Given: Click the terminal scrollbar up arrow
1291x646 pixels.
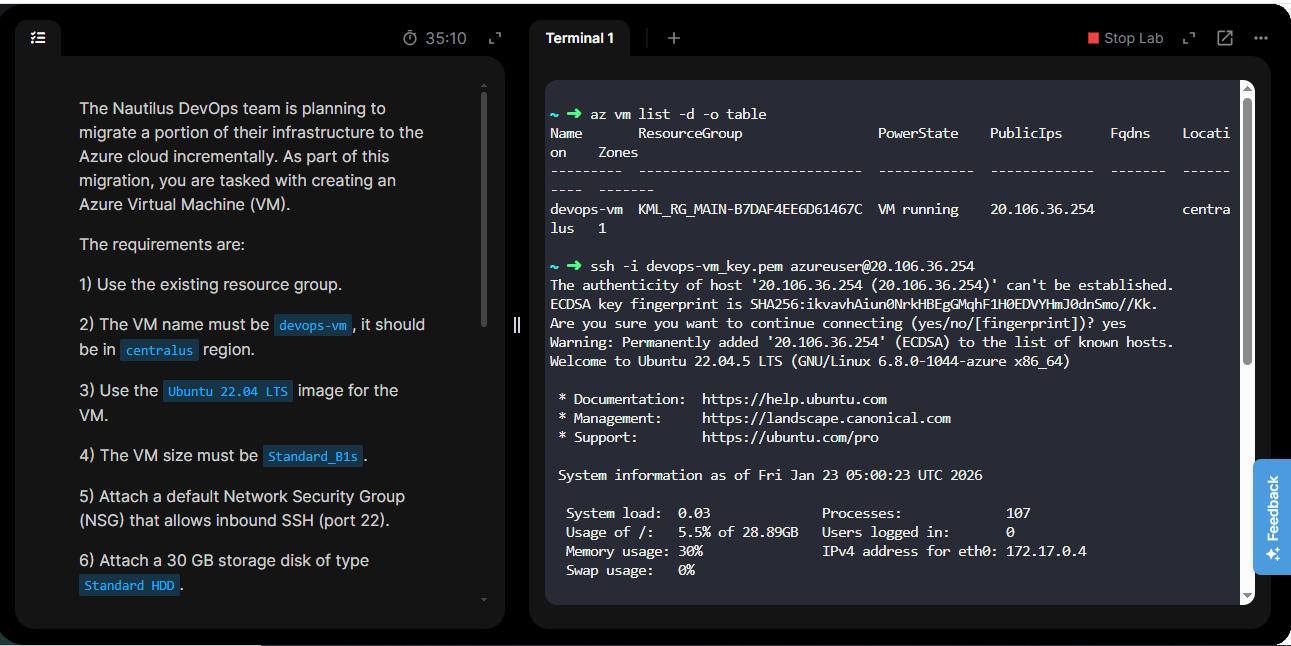Looking at the screenshot, I should pos(1247,88).
